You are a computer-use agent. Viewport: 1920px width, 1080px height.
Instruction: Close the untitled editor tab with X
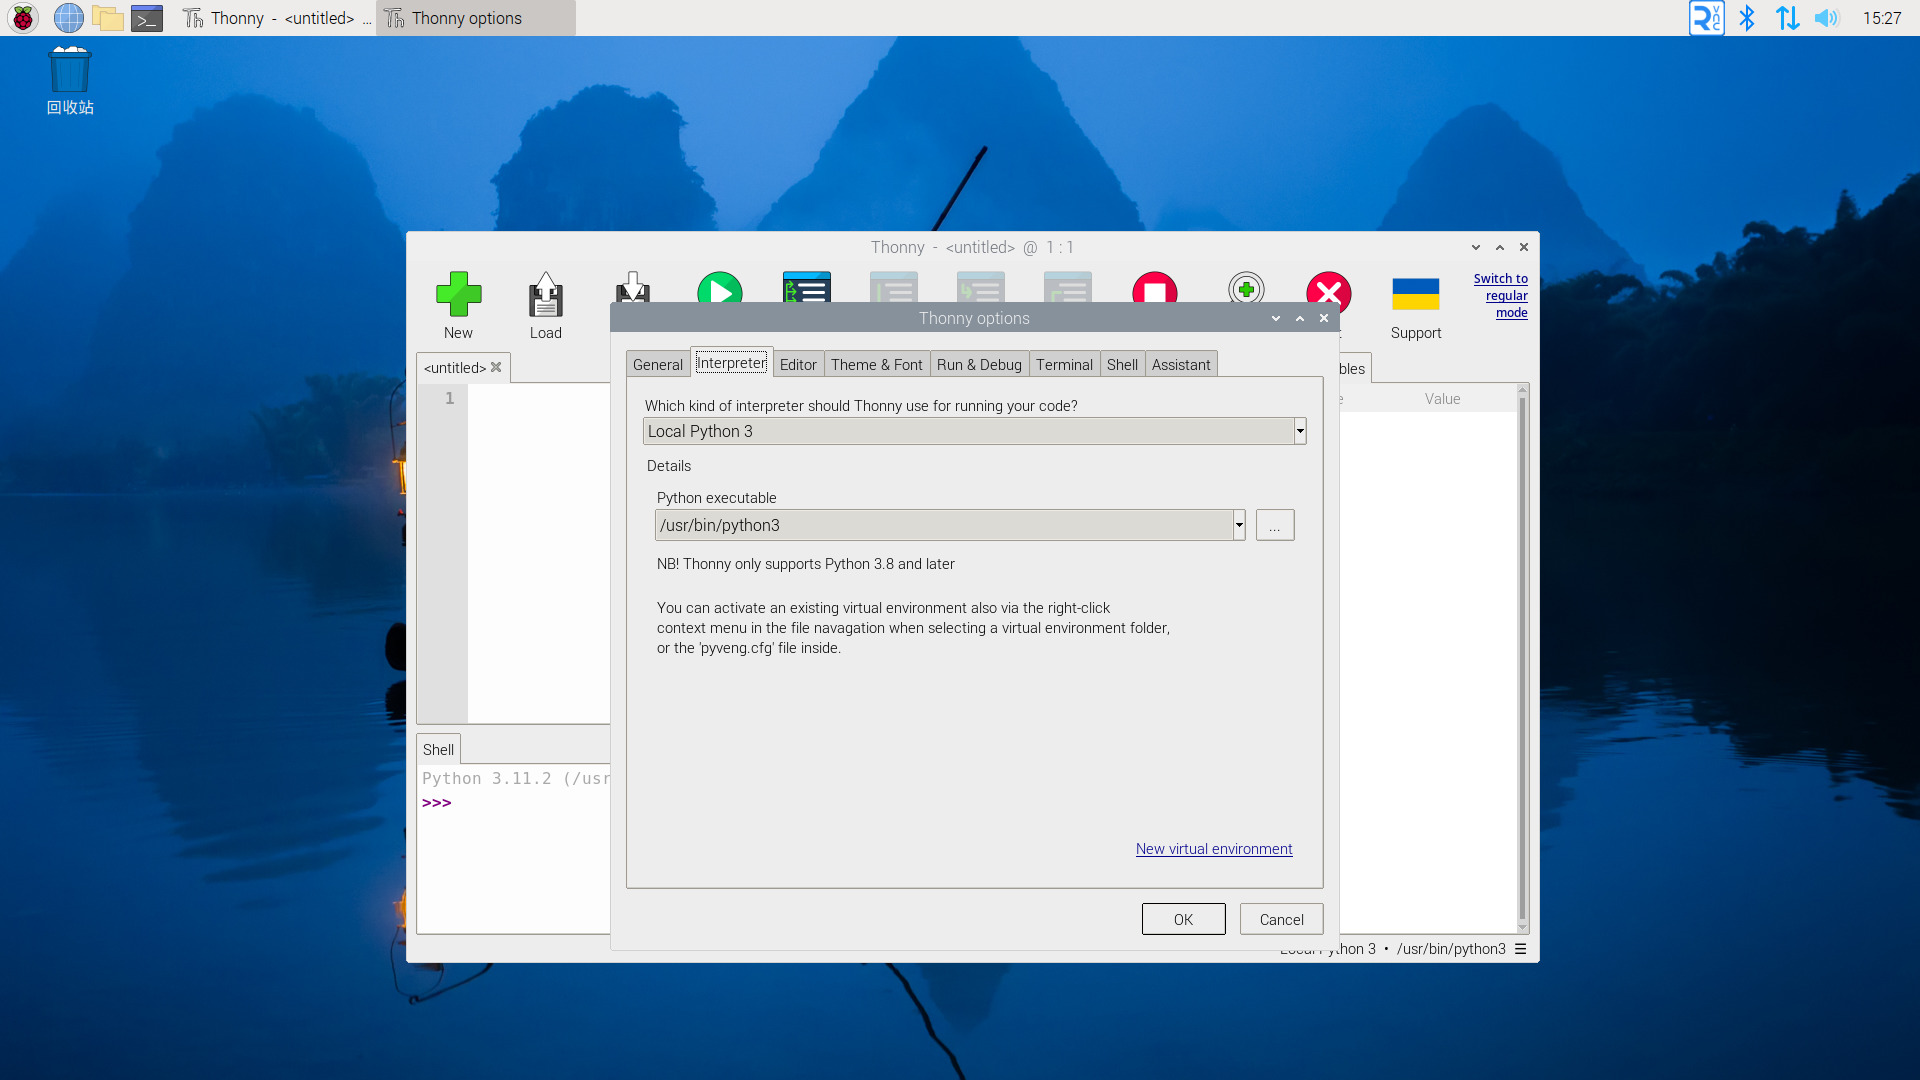pyautogui.click(x=496, y=367)
